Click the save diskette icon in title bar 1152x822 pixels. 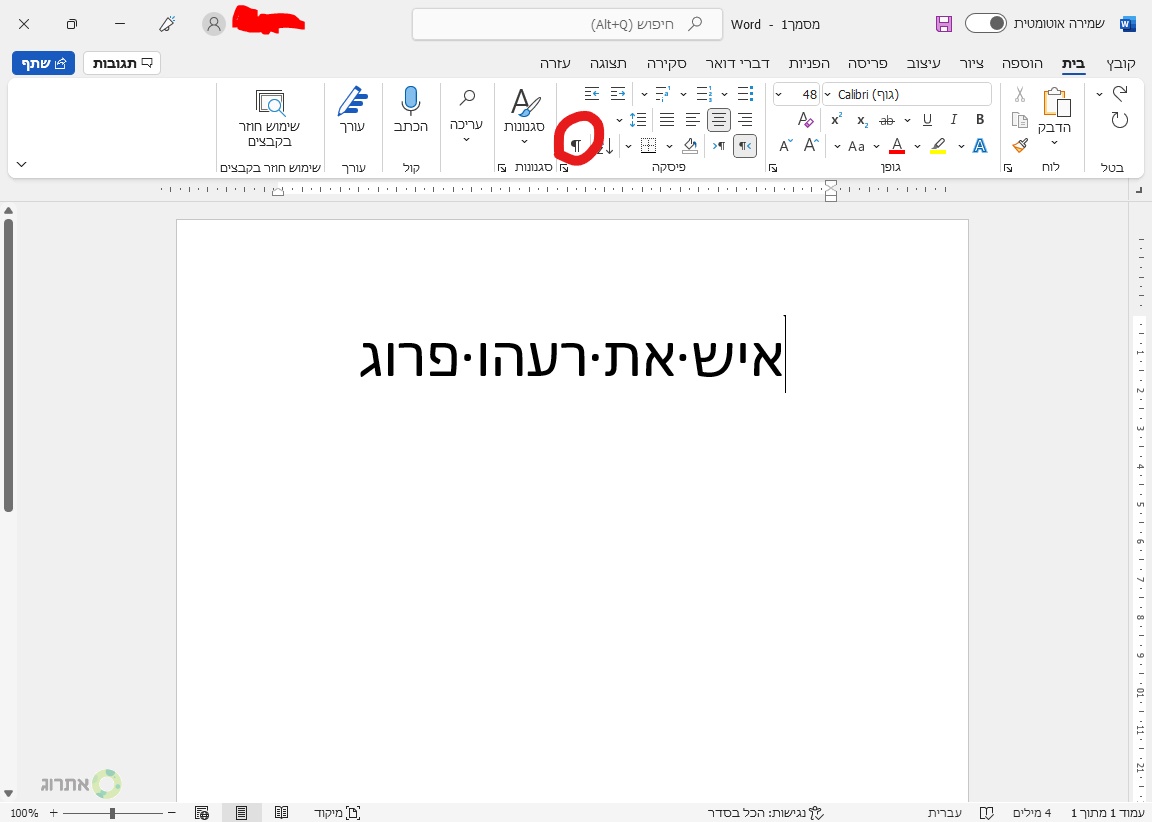943,24
